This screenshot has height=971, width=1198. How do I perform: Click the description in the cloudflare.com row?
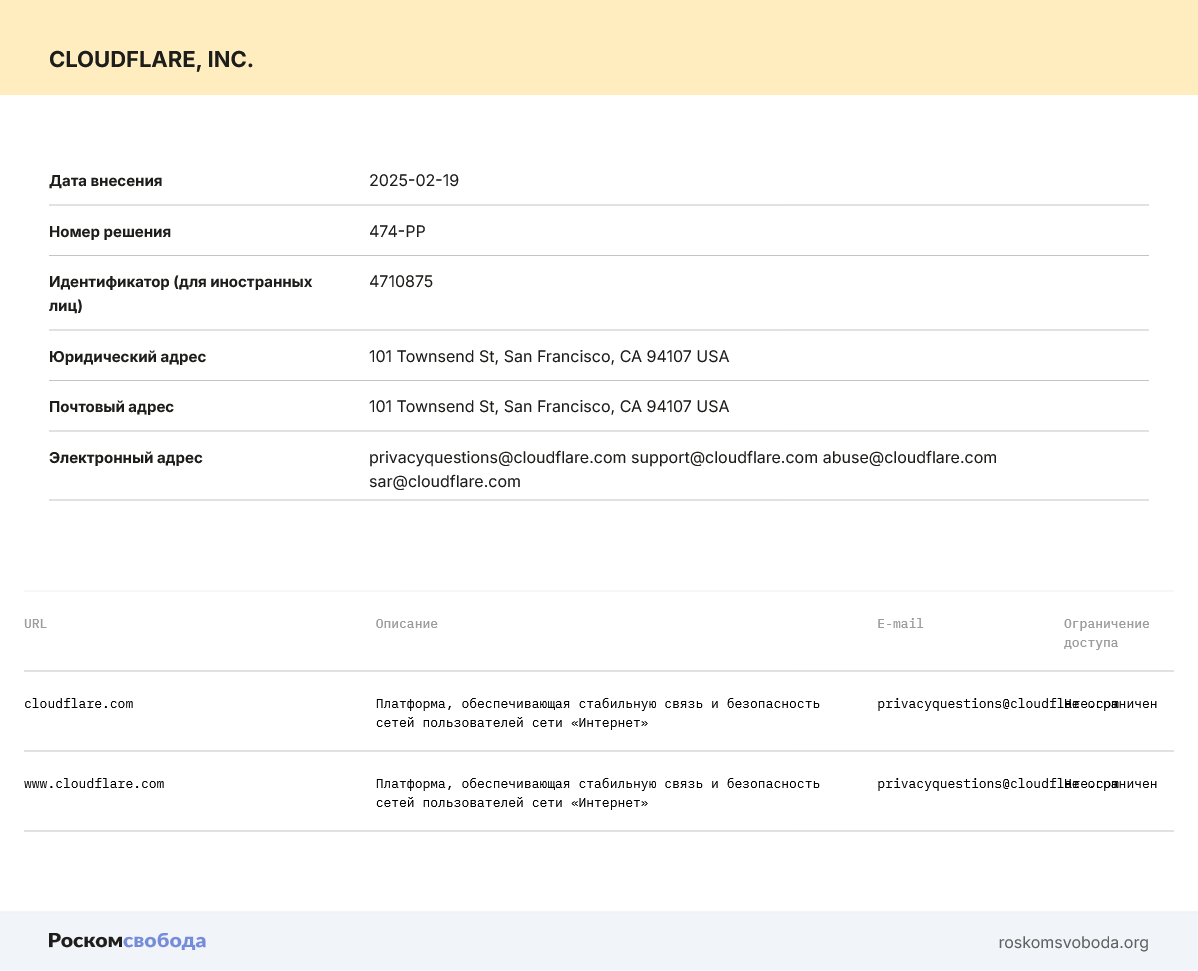point(597,713)
